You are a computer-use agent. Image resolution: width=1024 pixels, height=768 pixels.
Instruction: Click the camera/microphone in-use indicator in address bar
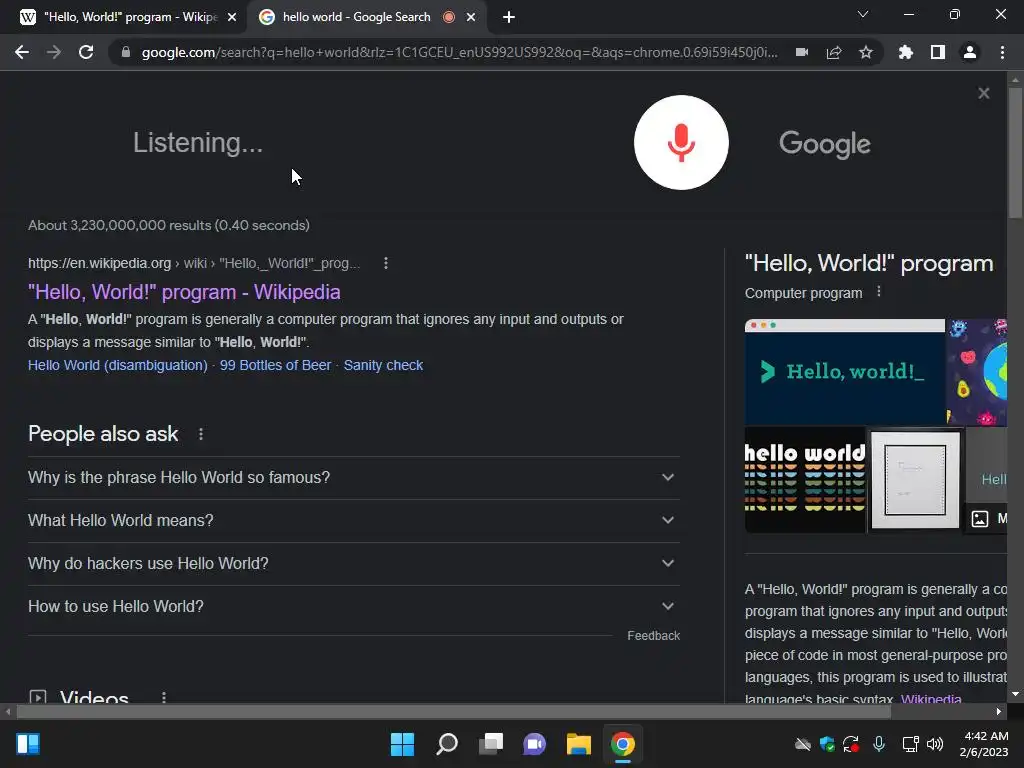[802, 52]
